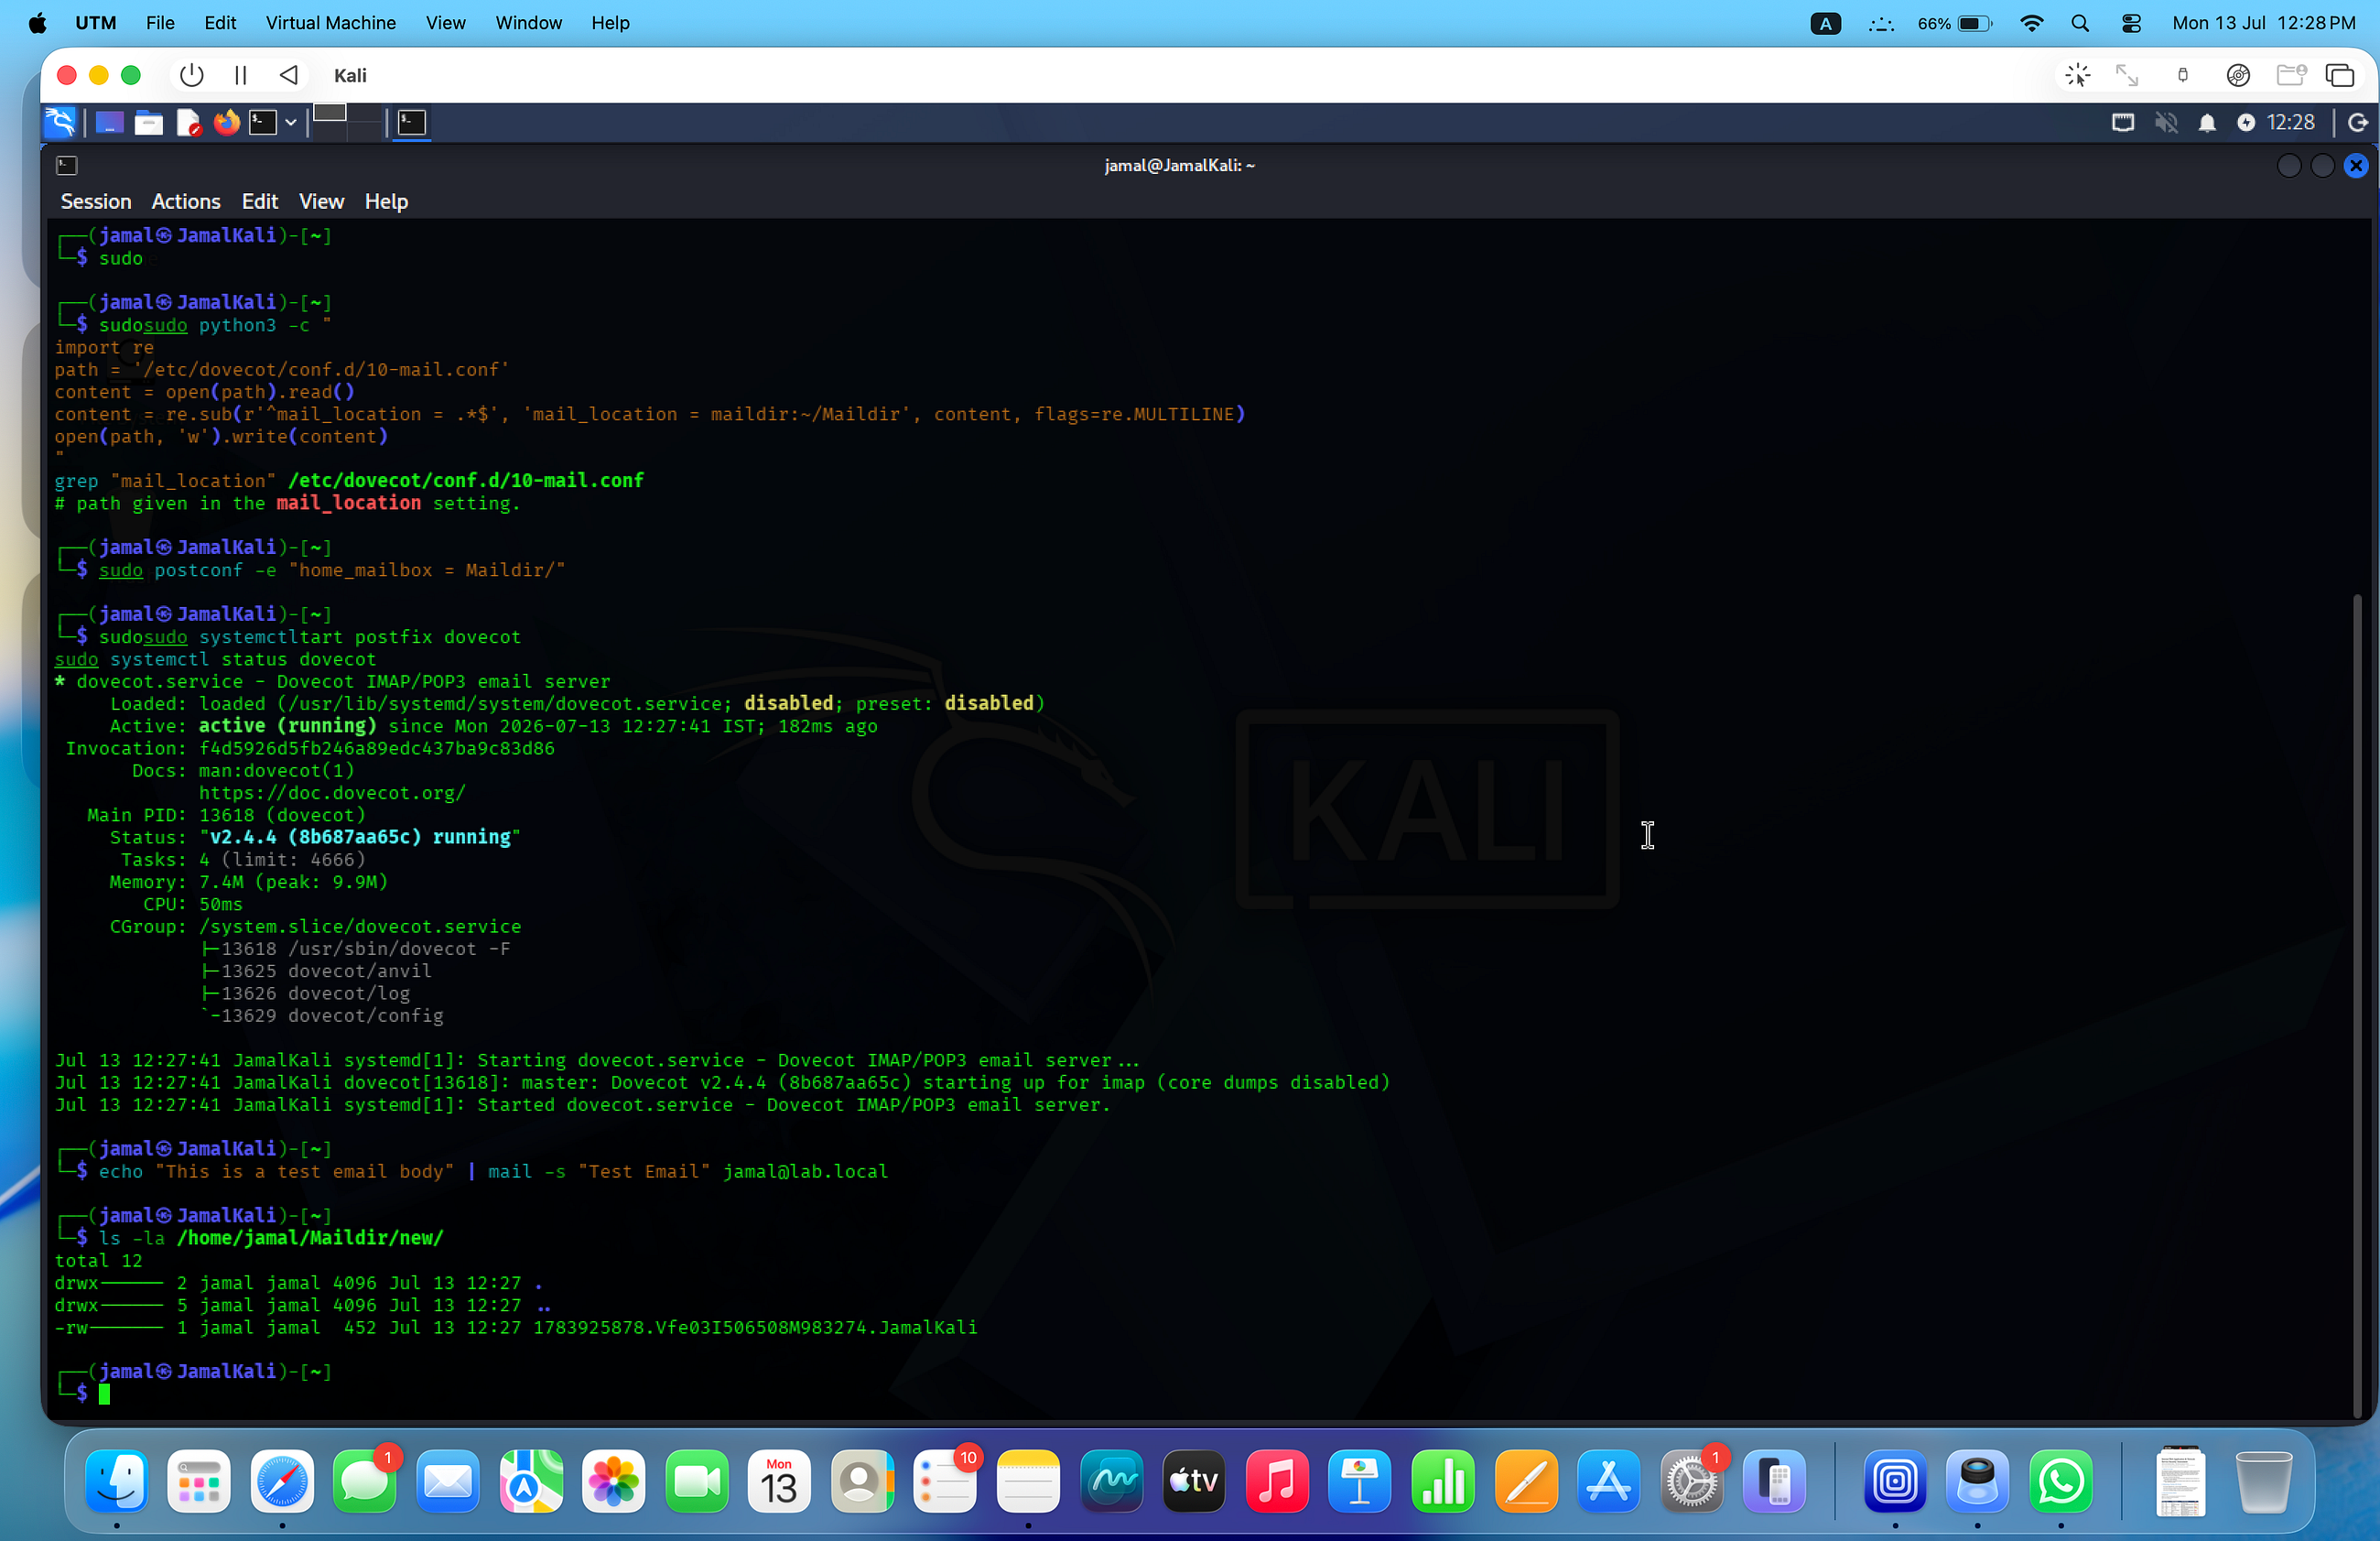
Task: Click the terminal's vertical scrollbar
Action: 2357,1005
